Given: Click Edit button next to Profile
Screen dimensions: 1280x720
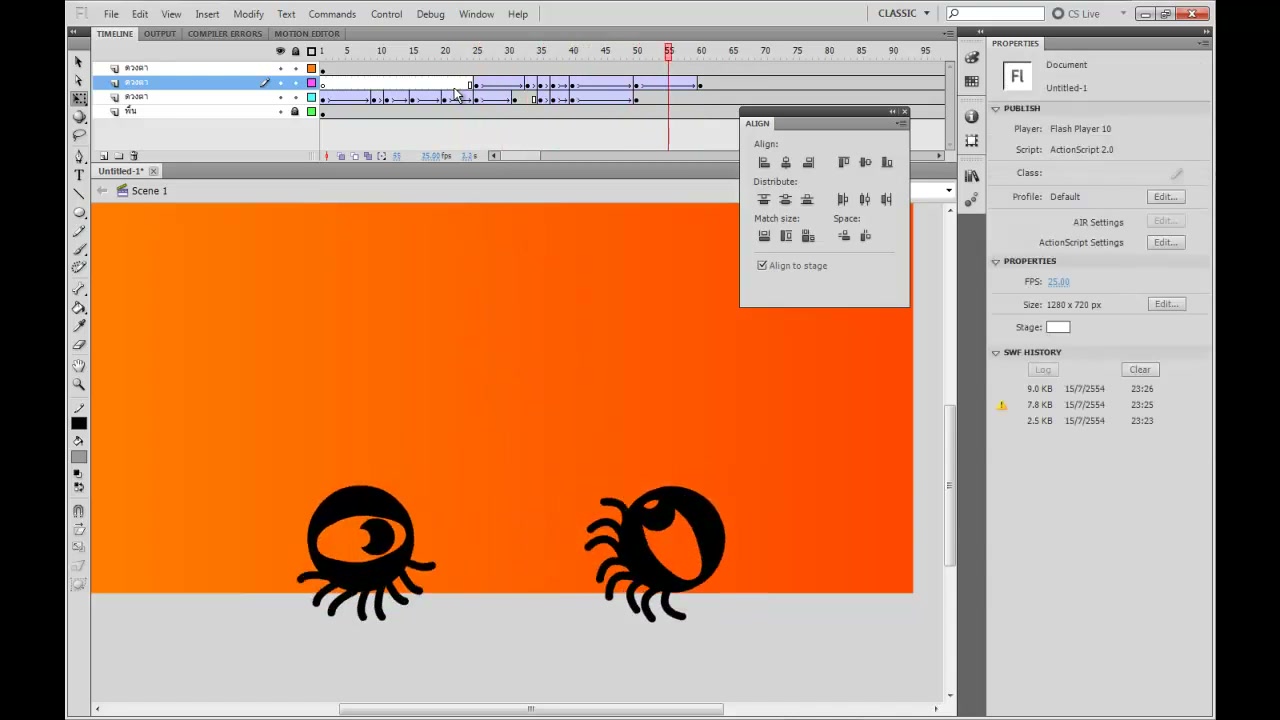Looking at the screenshot, I should click(1166, 197).
